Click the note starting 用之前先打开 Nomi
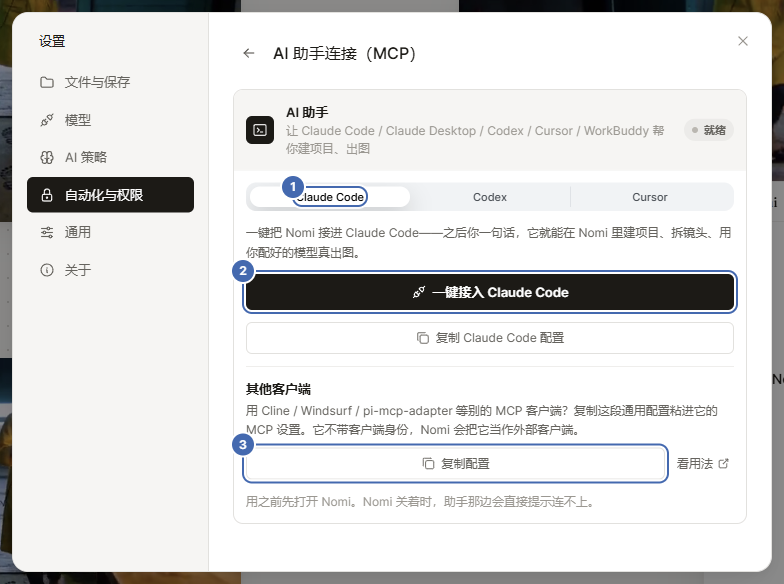Screen dimensions: 784x584 420,502
